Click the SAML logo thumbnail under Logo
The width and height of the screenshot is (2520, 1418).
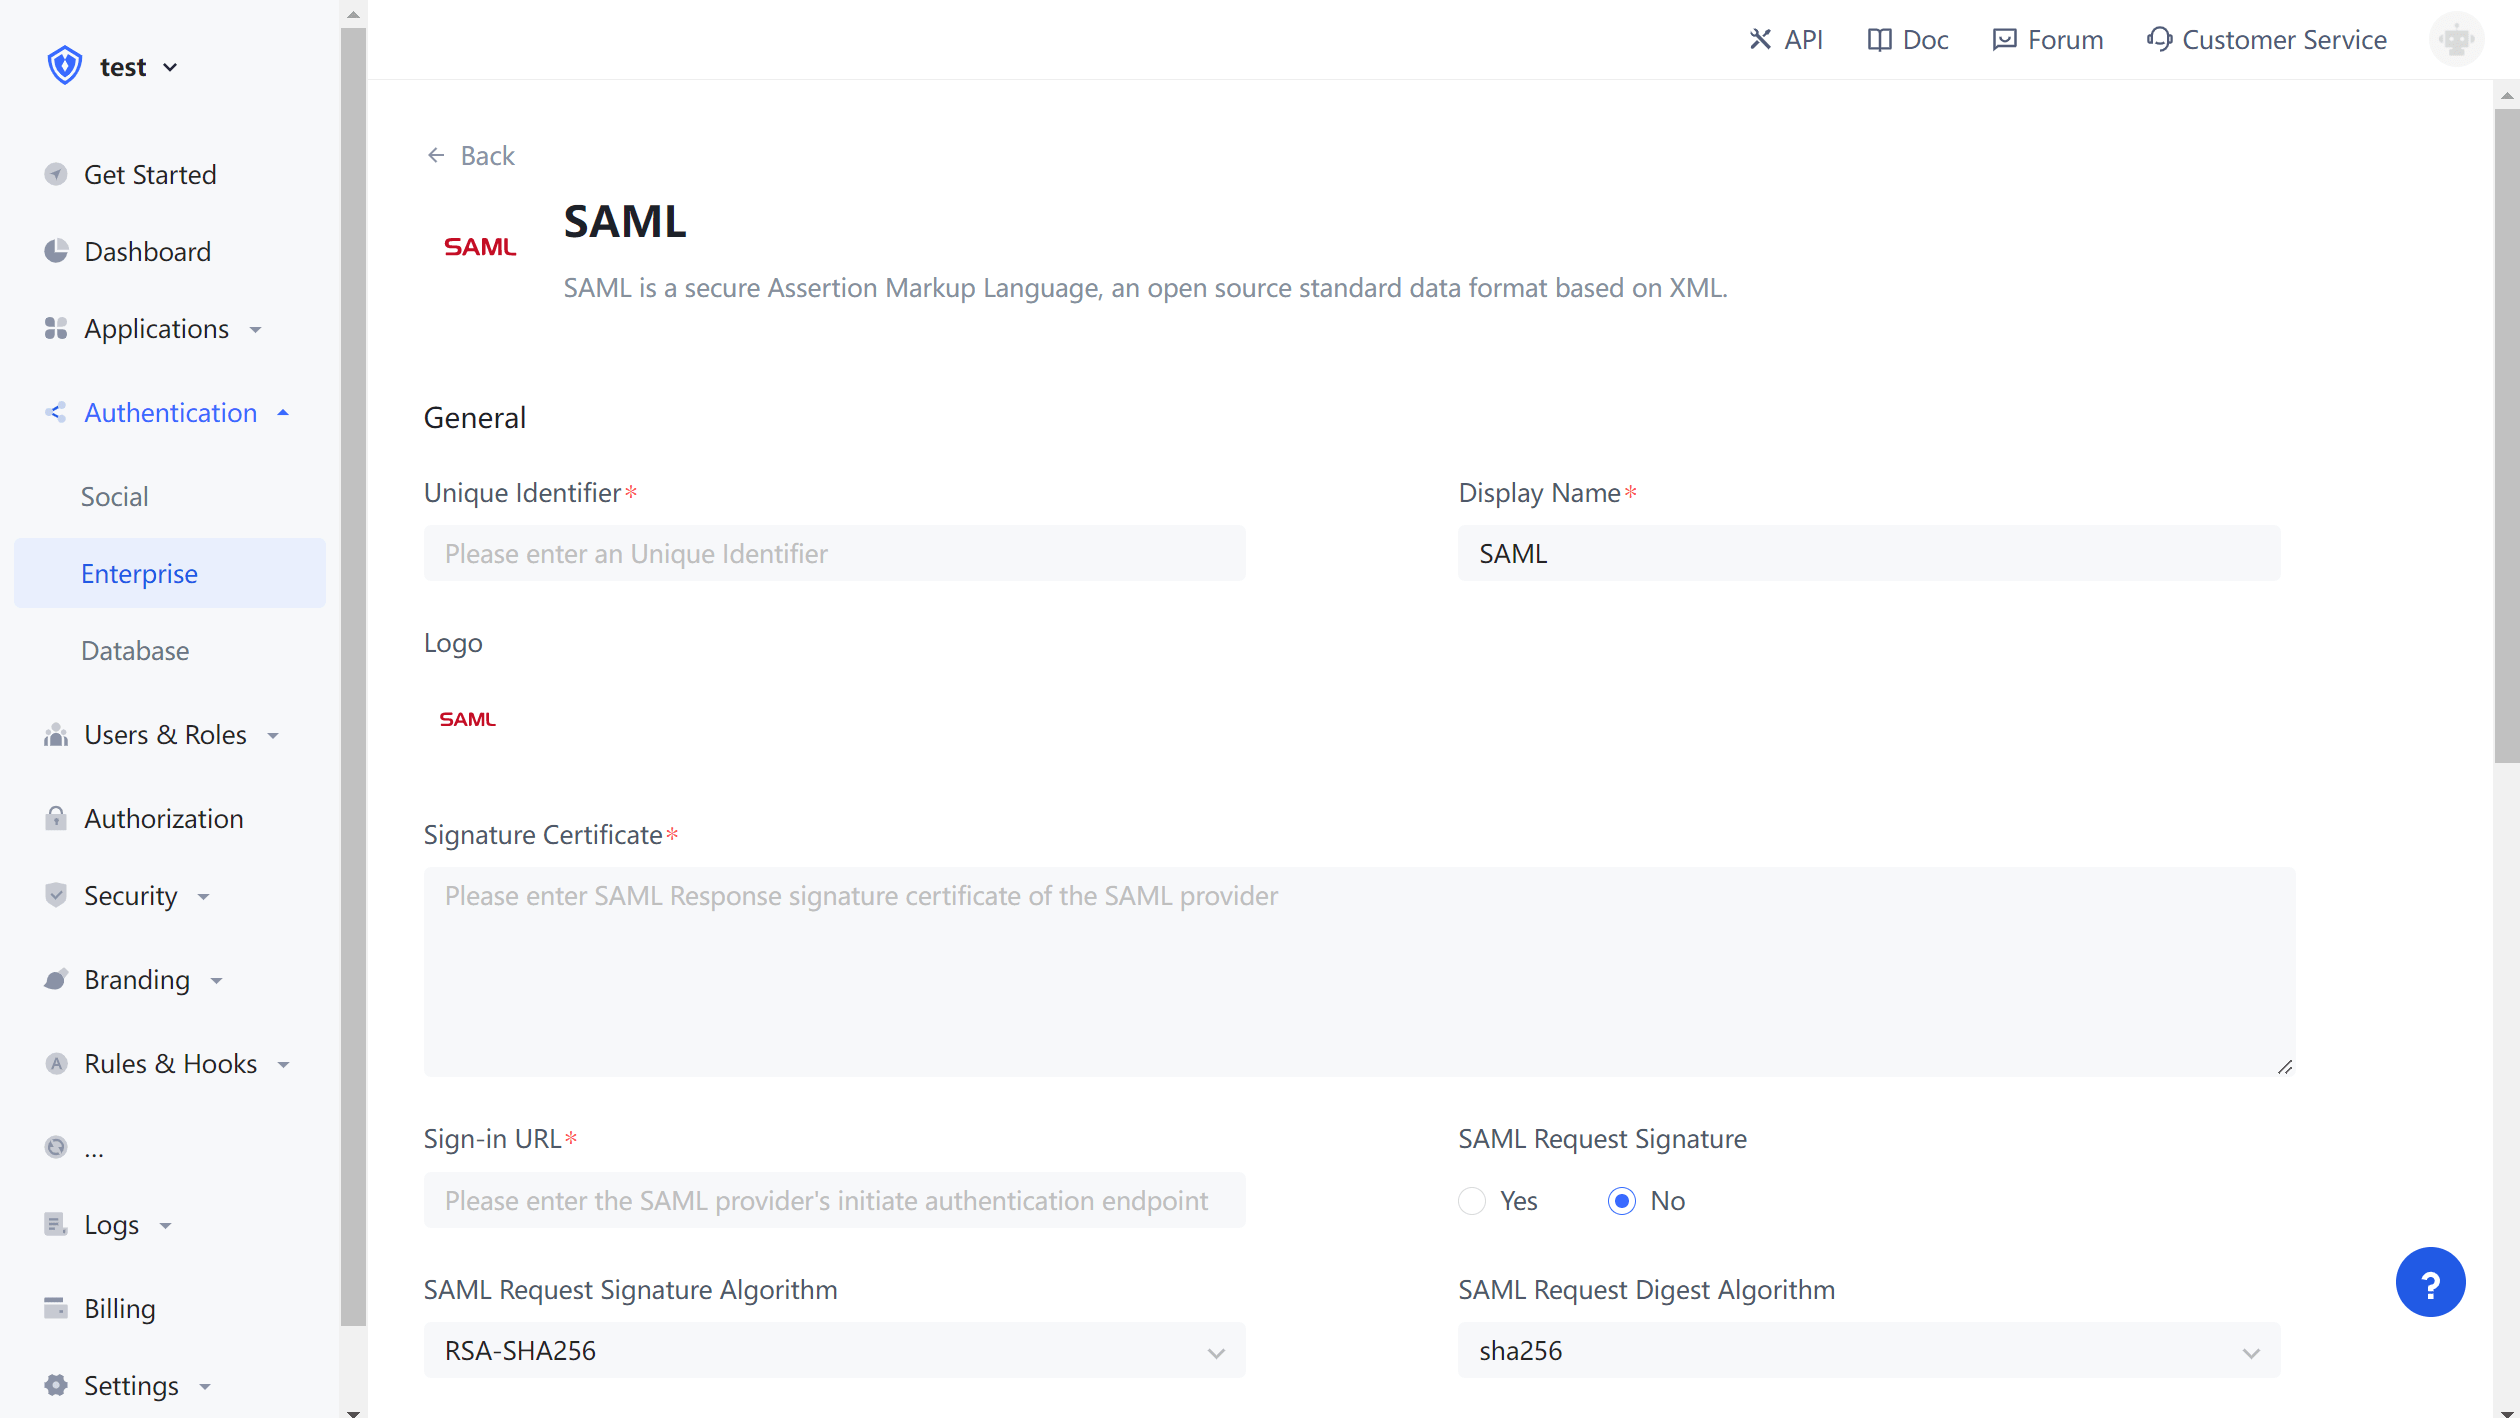[x=468, y=719]
